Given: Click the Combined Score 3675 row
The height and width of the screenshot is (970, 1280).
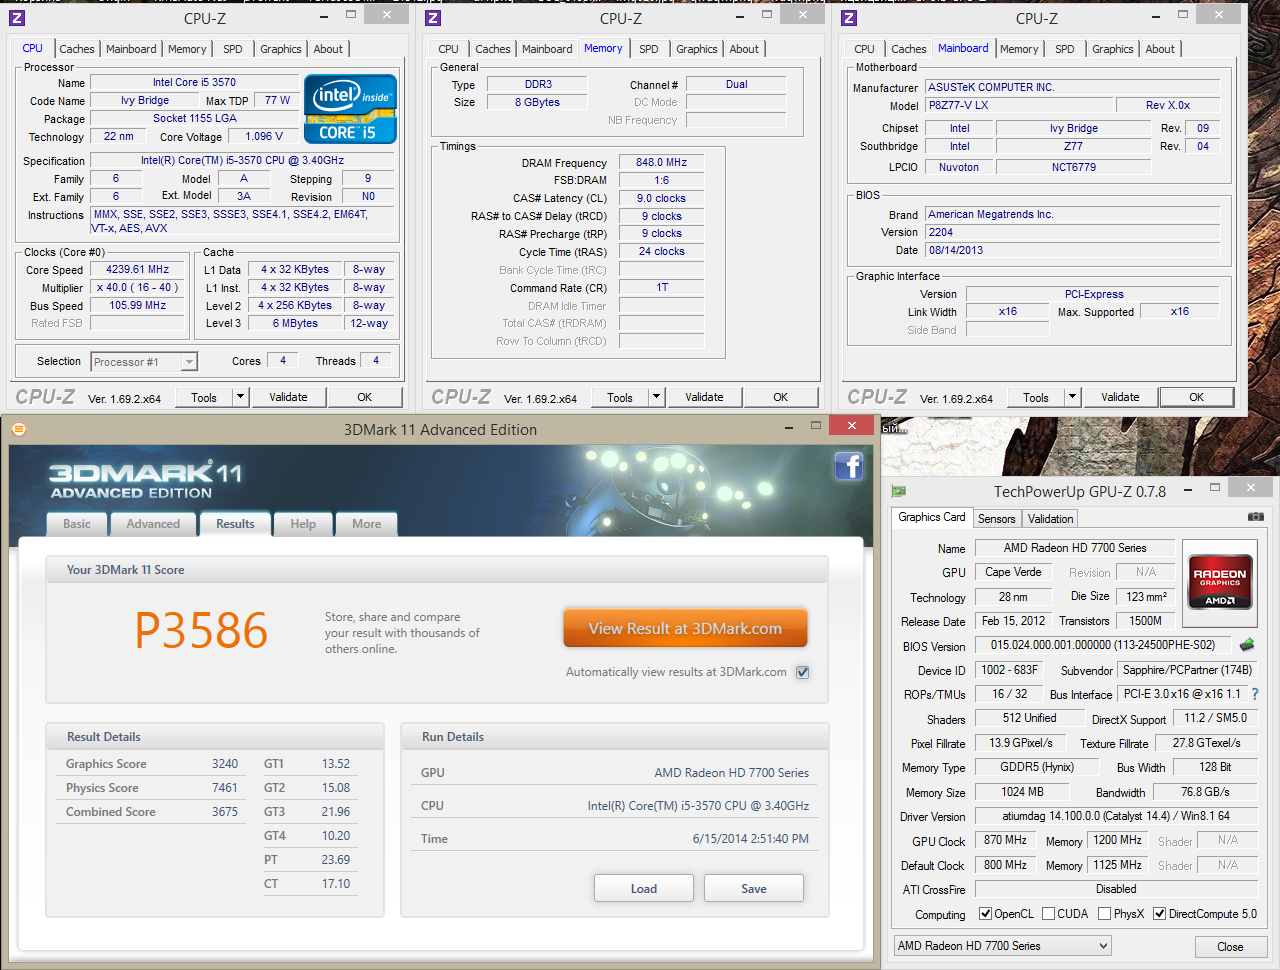Looking at the screenshot, I should [x=152, y=812].
